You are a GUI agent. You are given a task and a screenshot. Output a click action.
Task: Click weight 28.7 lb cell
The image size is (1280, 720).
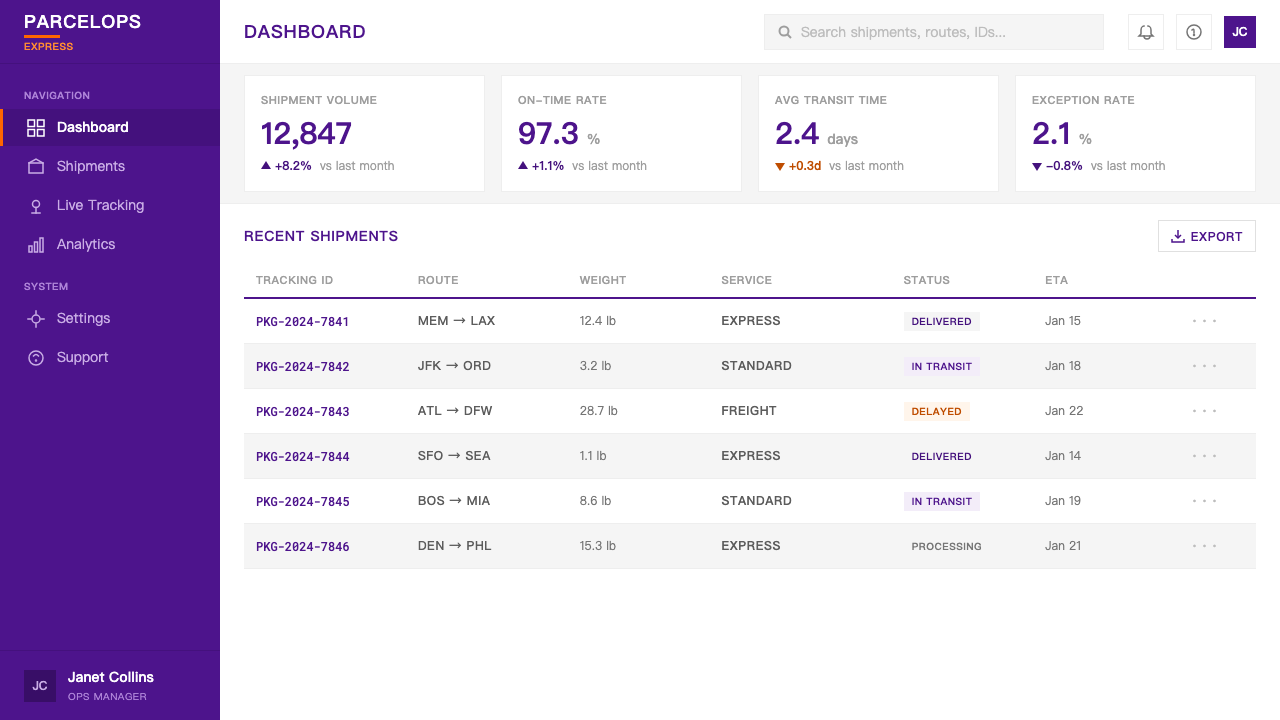[x=599, y=411]
